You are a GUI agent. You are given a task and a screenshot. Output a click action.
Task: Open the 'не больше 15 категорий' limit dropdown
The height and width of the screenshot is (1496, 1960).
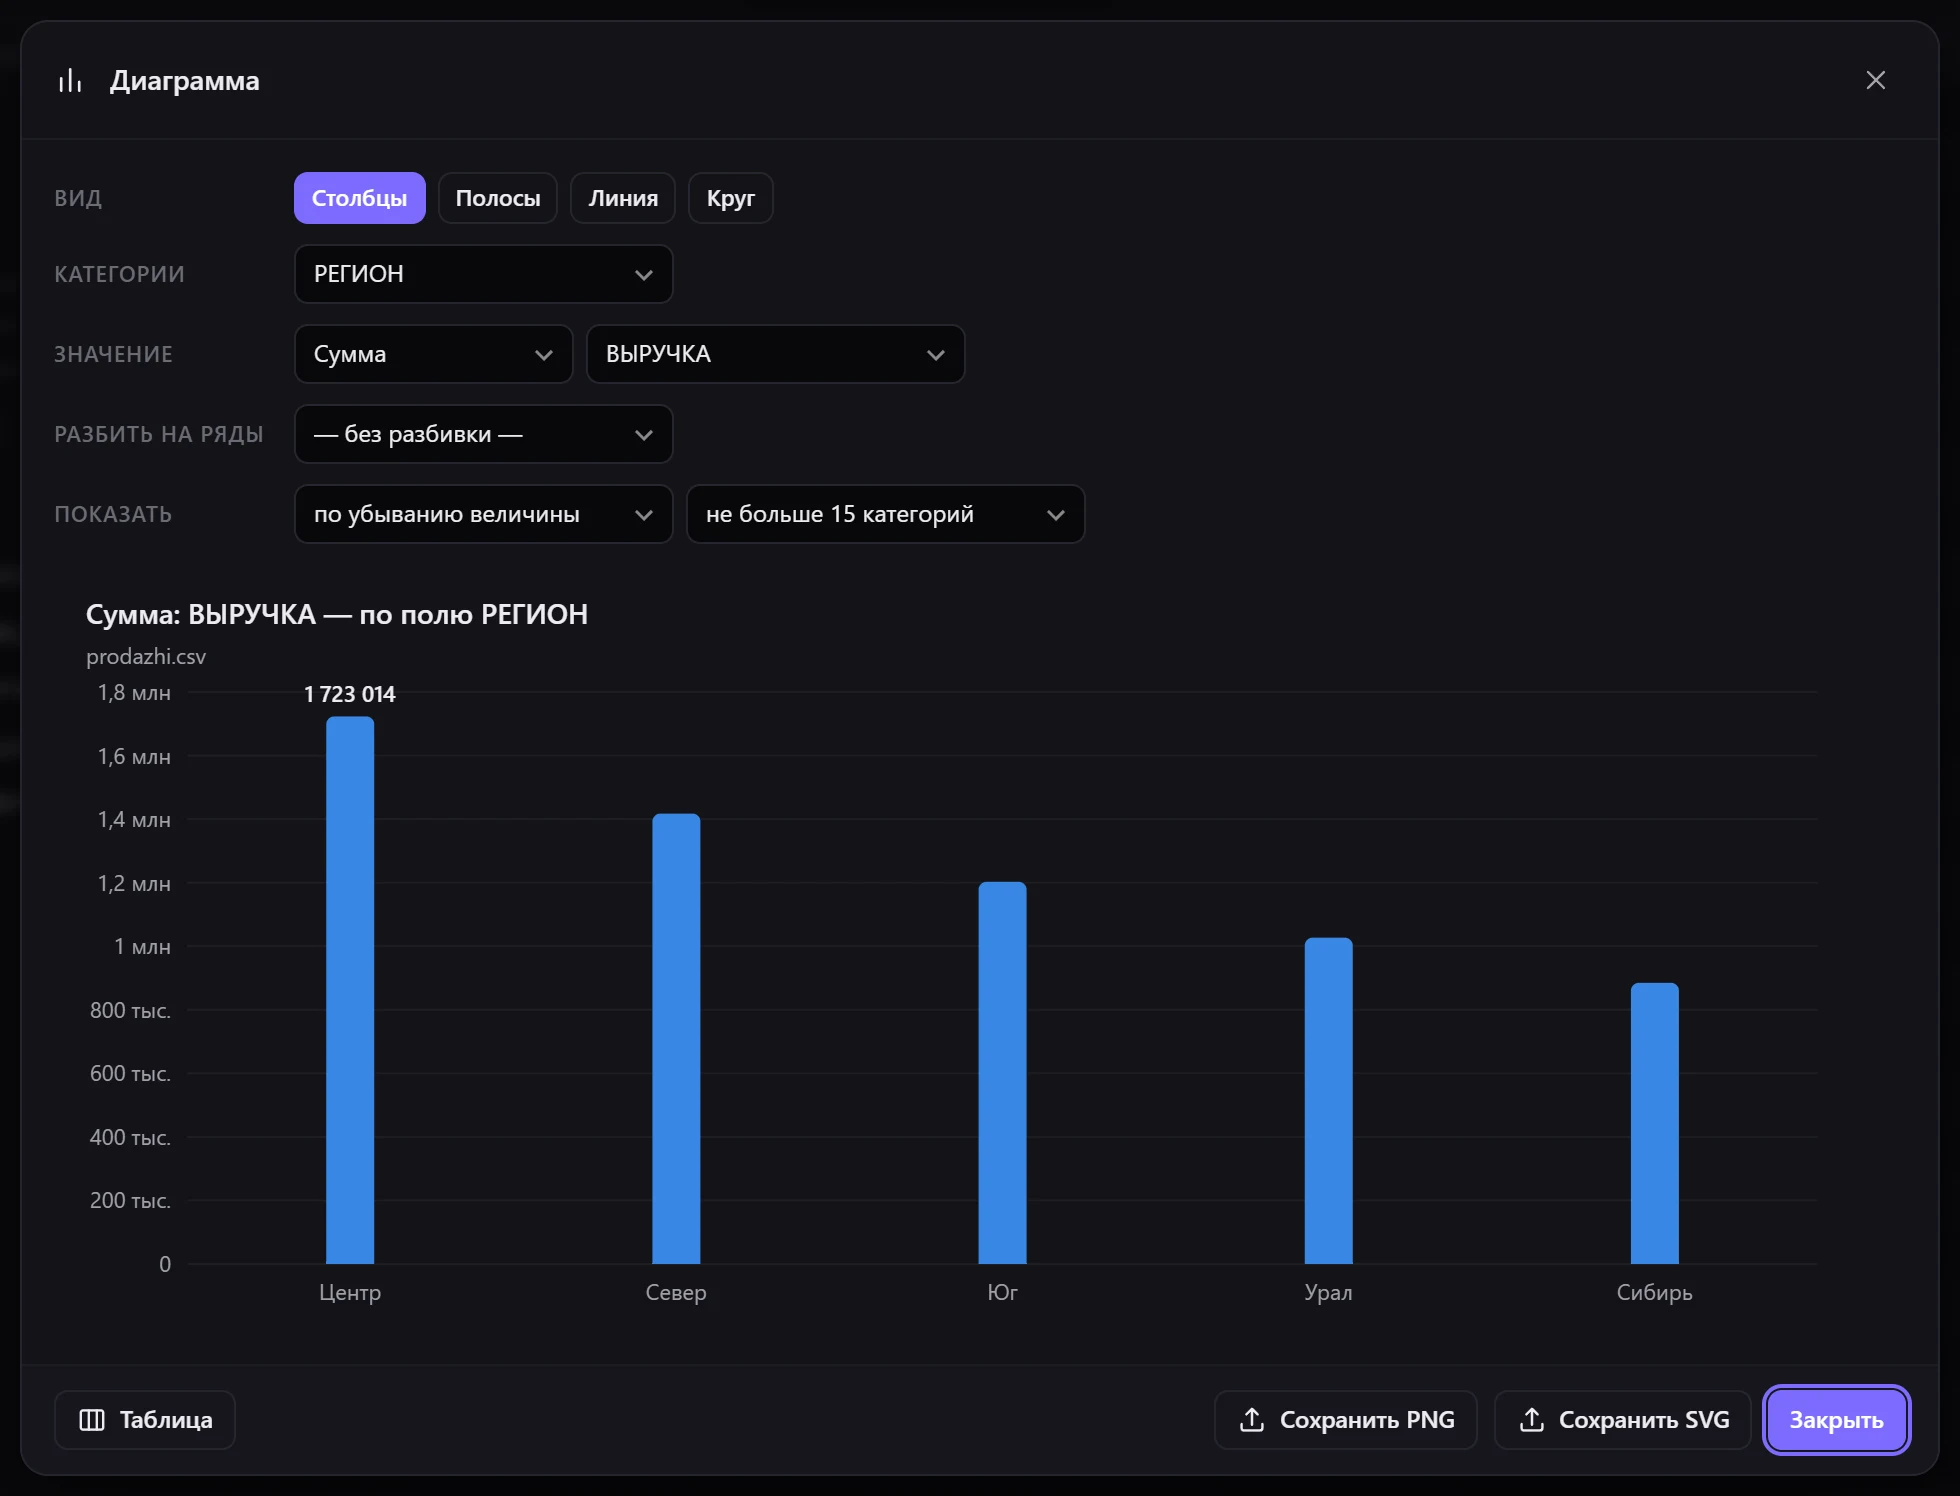click(885, 514)
